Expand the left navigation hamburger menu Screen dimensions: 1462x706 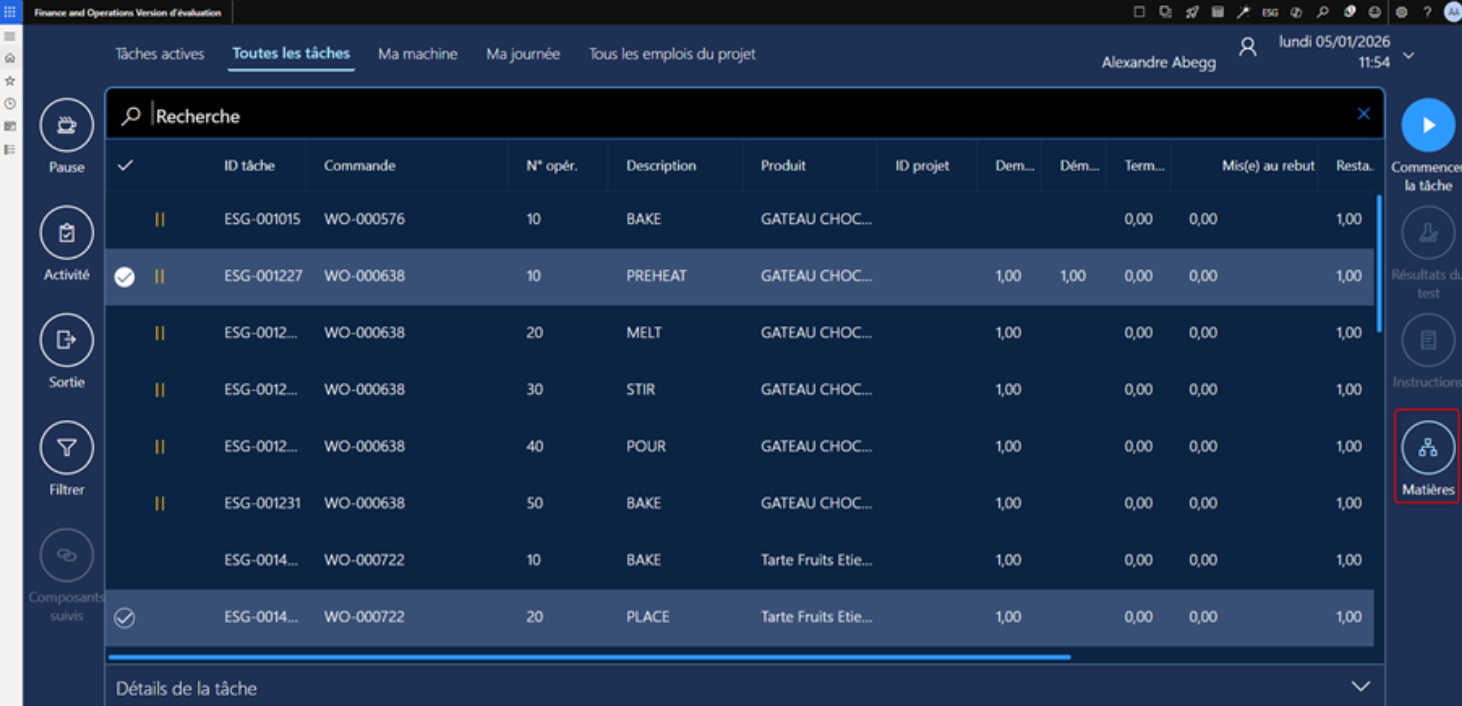point(10,36)
